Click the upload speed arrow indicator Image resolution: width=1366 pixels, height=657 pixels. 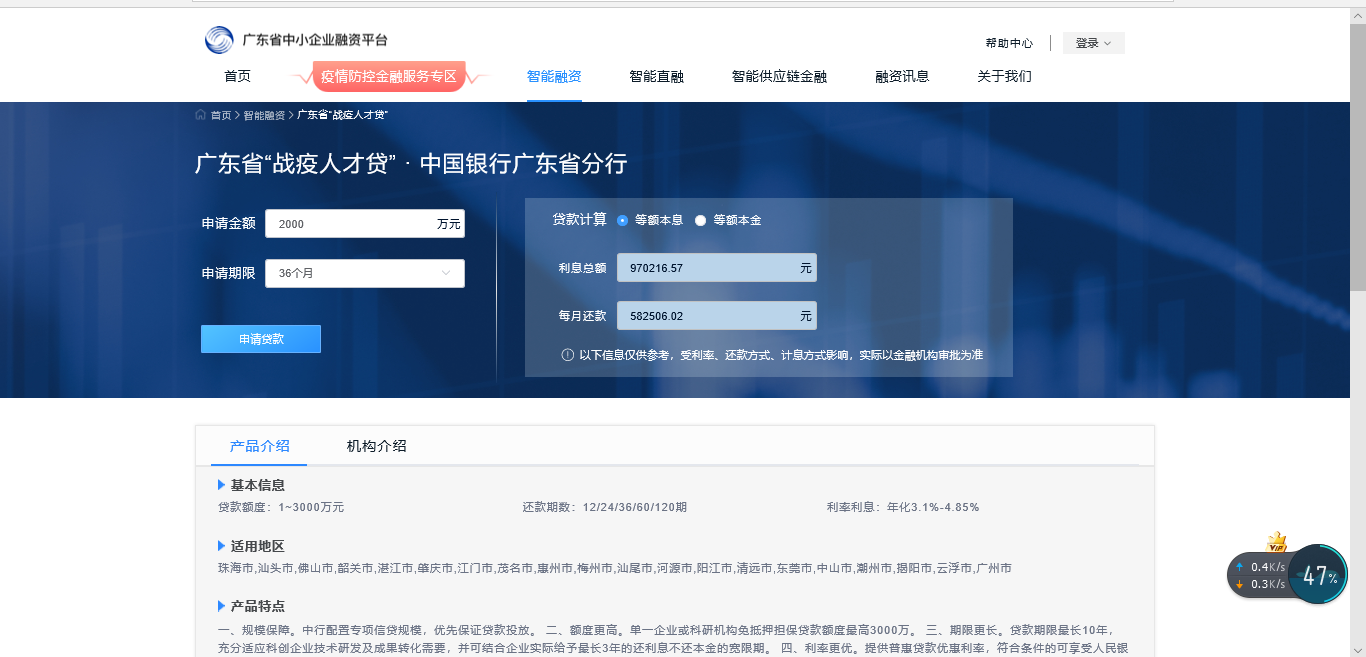click(x=1240, y=567)
